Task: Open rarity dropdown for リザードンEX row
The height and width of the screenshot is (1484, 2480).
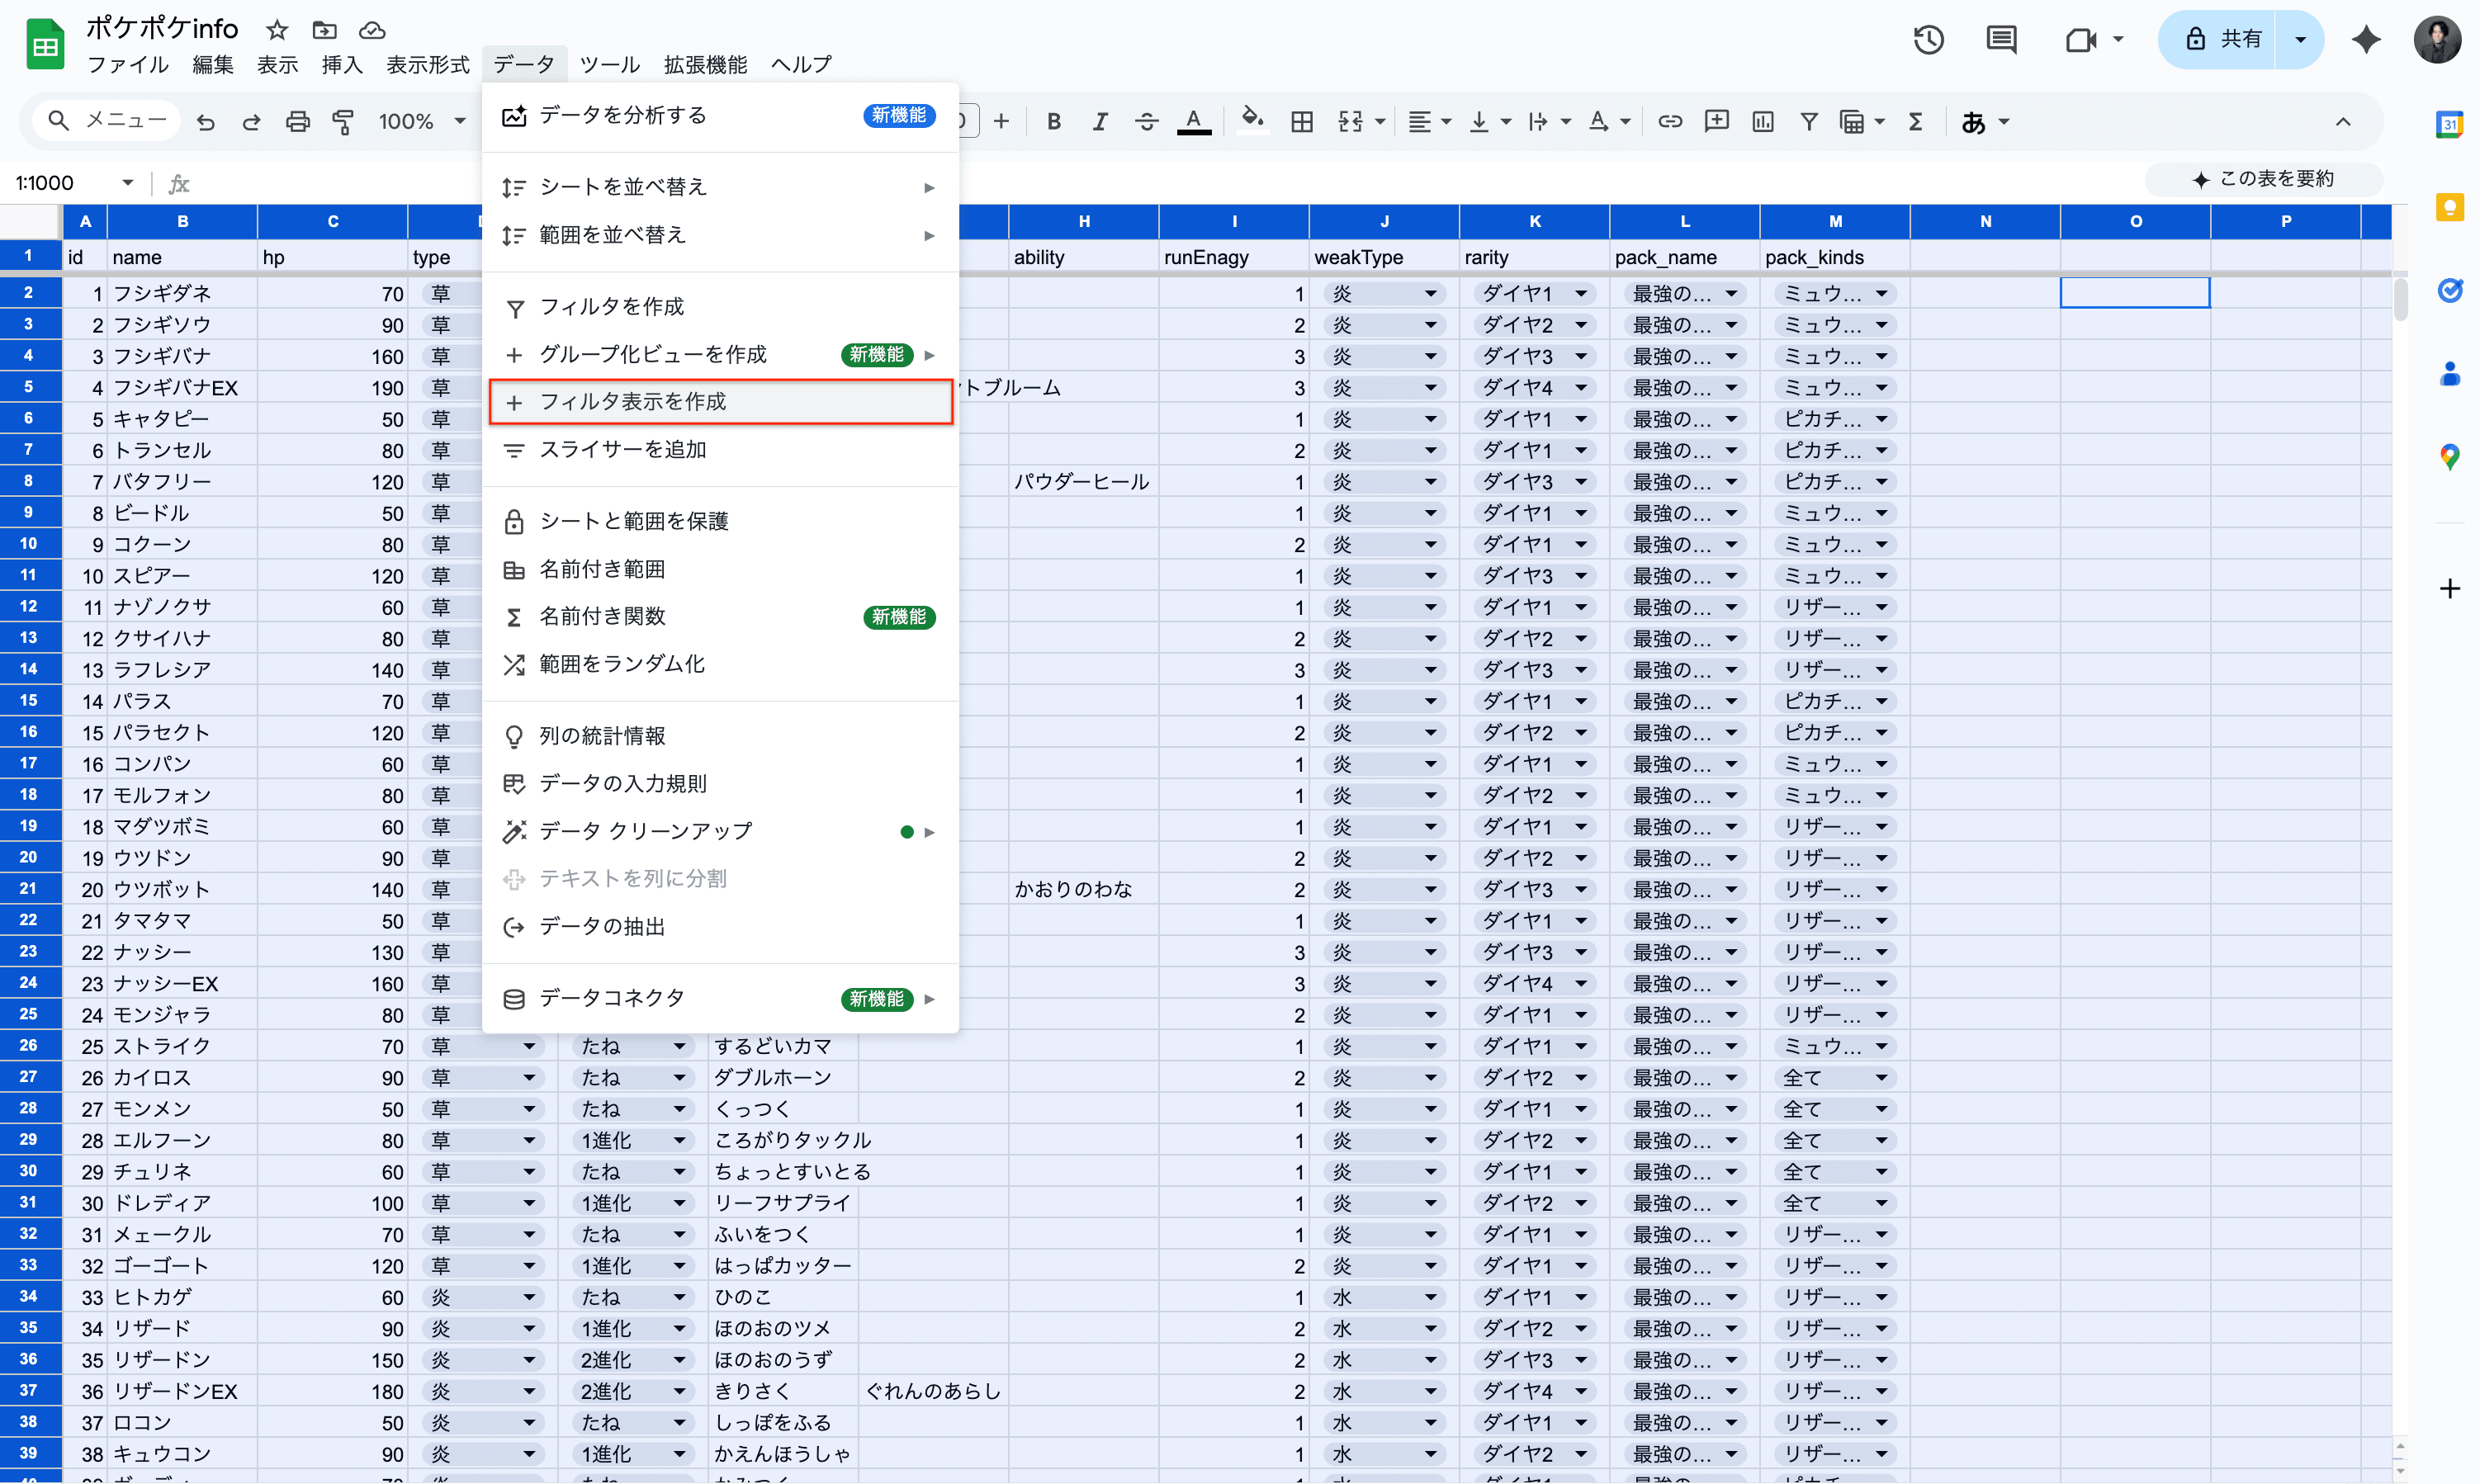Action: pyautogui.click(x=1580, y=1391)
